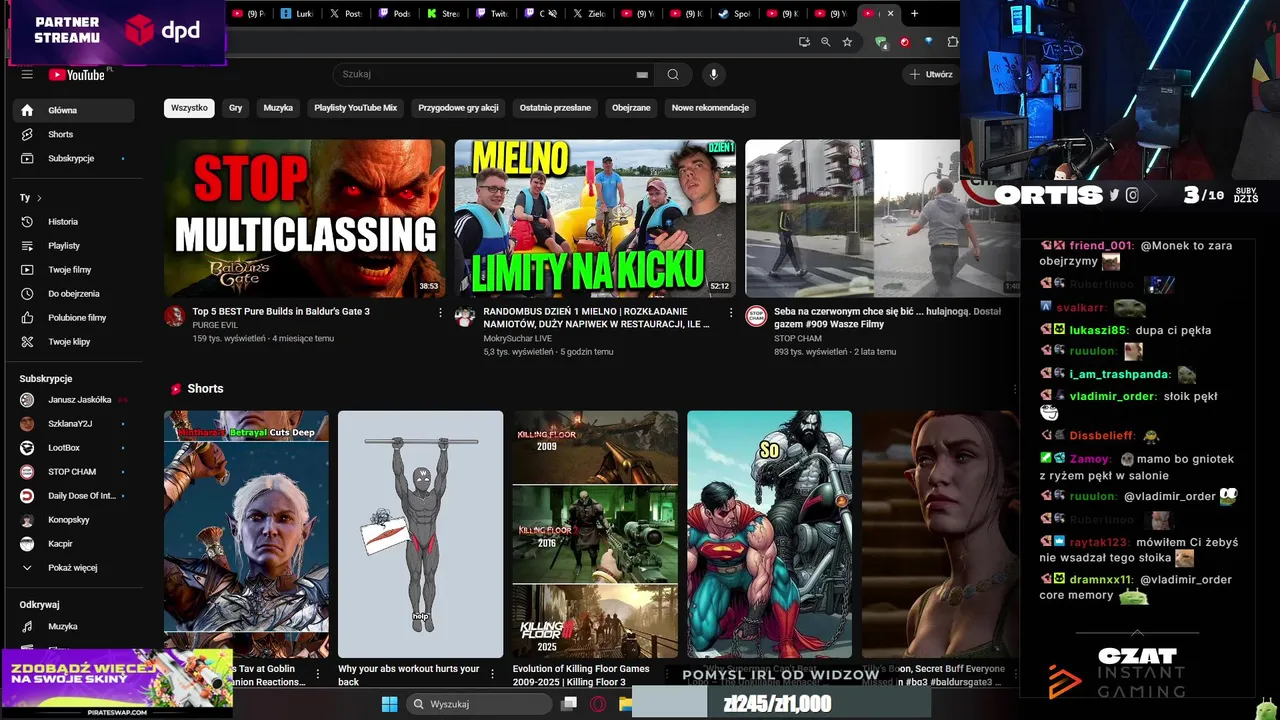Click the search magnifier button
The height and width of the screenshot is (720, 1280).
pos(673,74)
